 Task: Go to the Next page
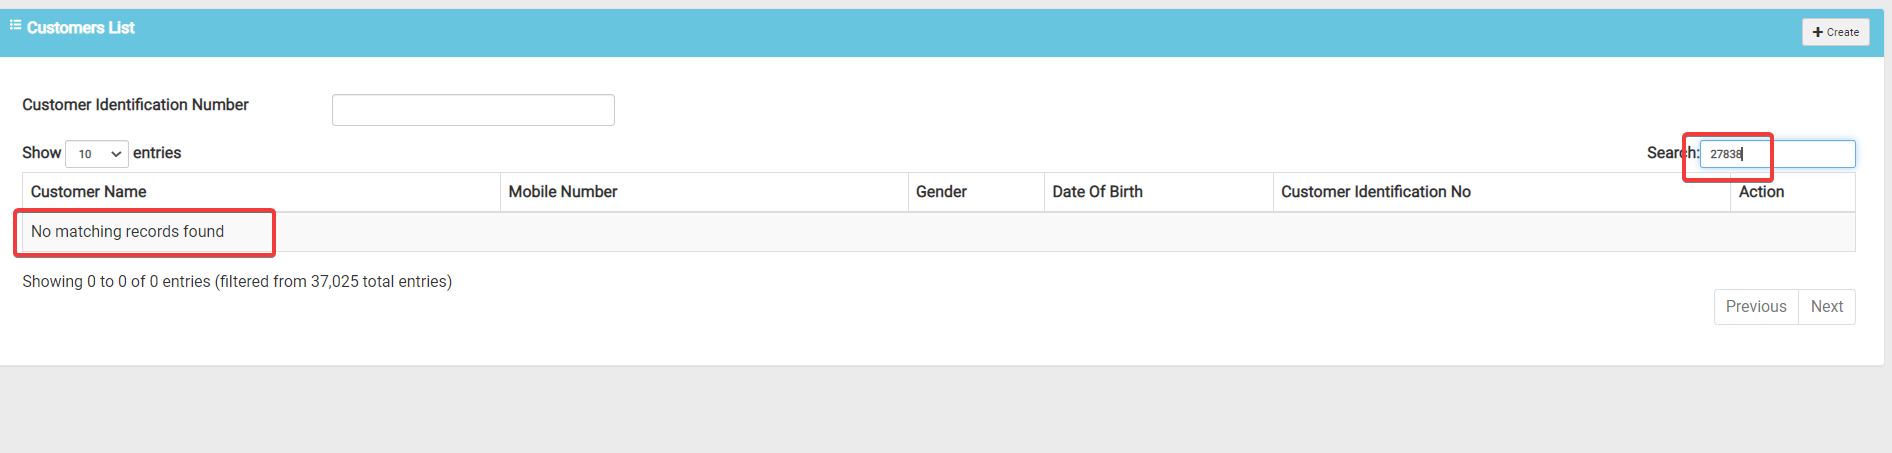[x=1827, y=307]
